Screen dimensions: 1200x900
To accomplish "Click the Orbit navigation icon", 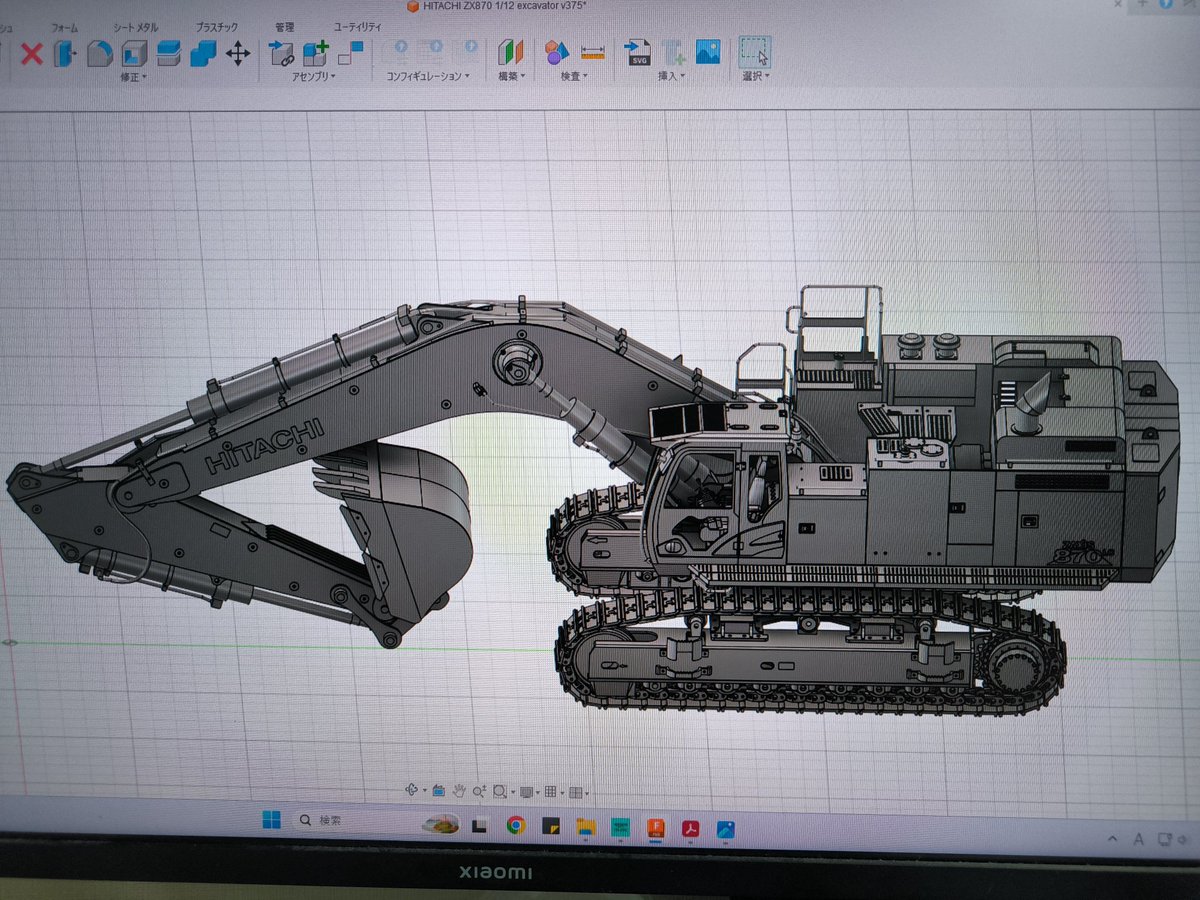I will 411,790.
